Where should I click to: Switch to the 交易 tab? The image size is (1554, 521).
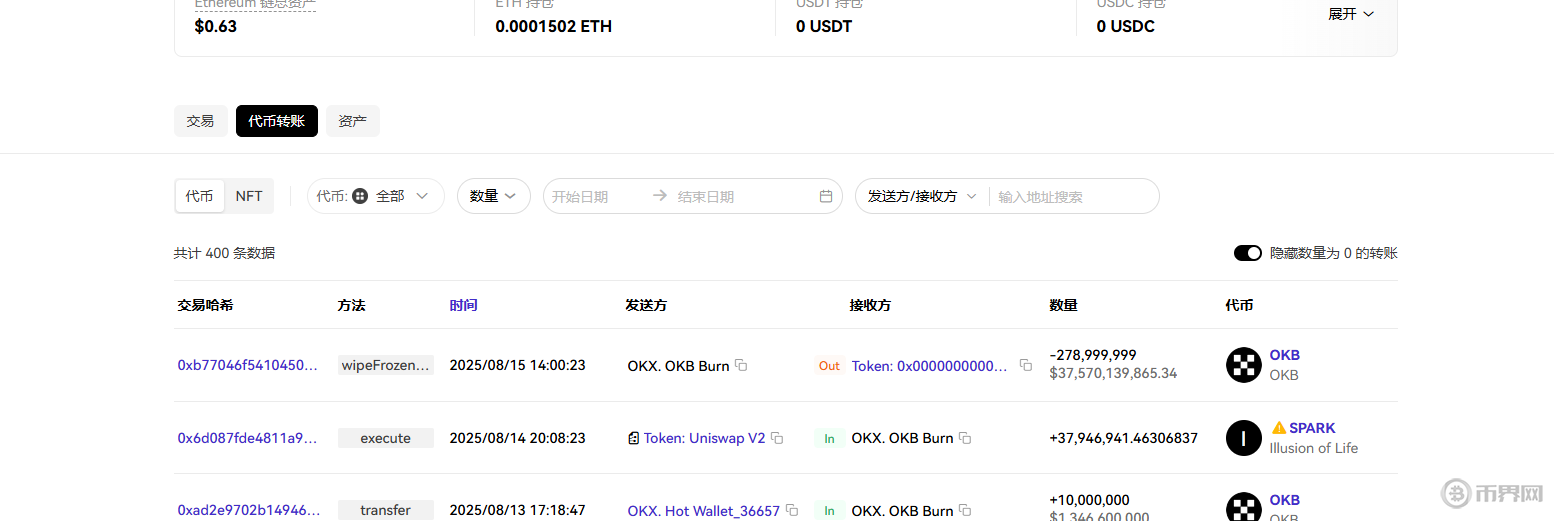pos(200,121)
